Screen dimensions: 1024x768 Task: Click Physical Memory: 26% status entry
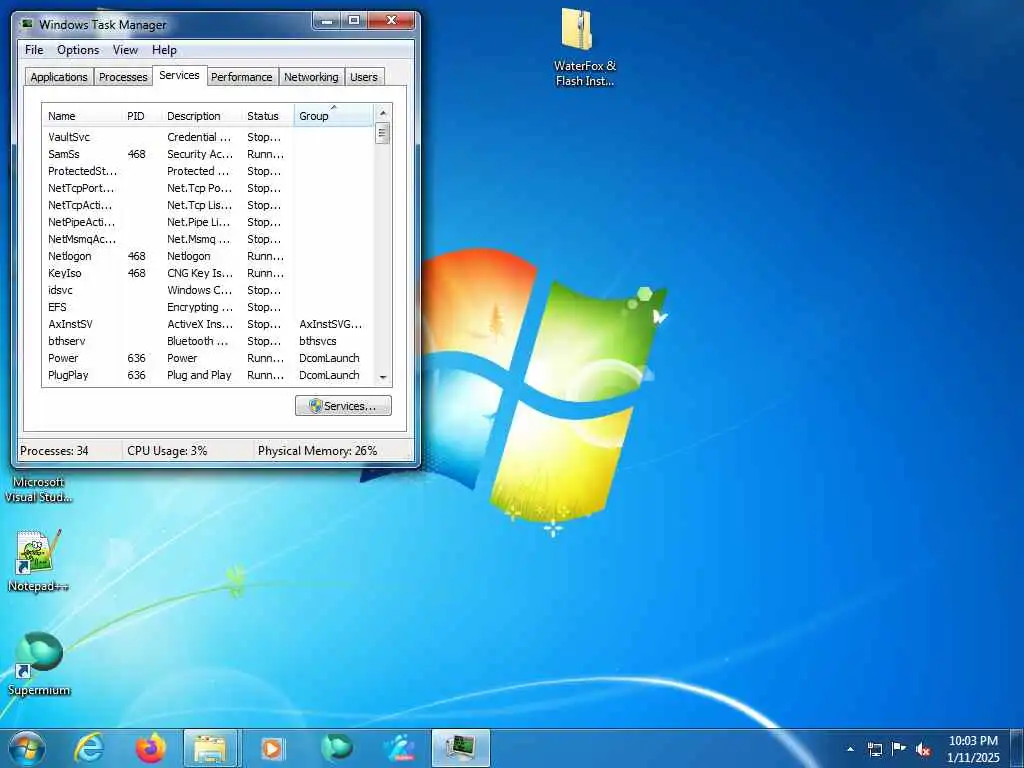tap(317, 451)
